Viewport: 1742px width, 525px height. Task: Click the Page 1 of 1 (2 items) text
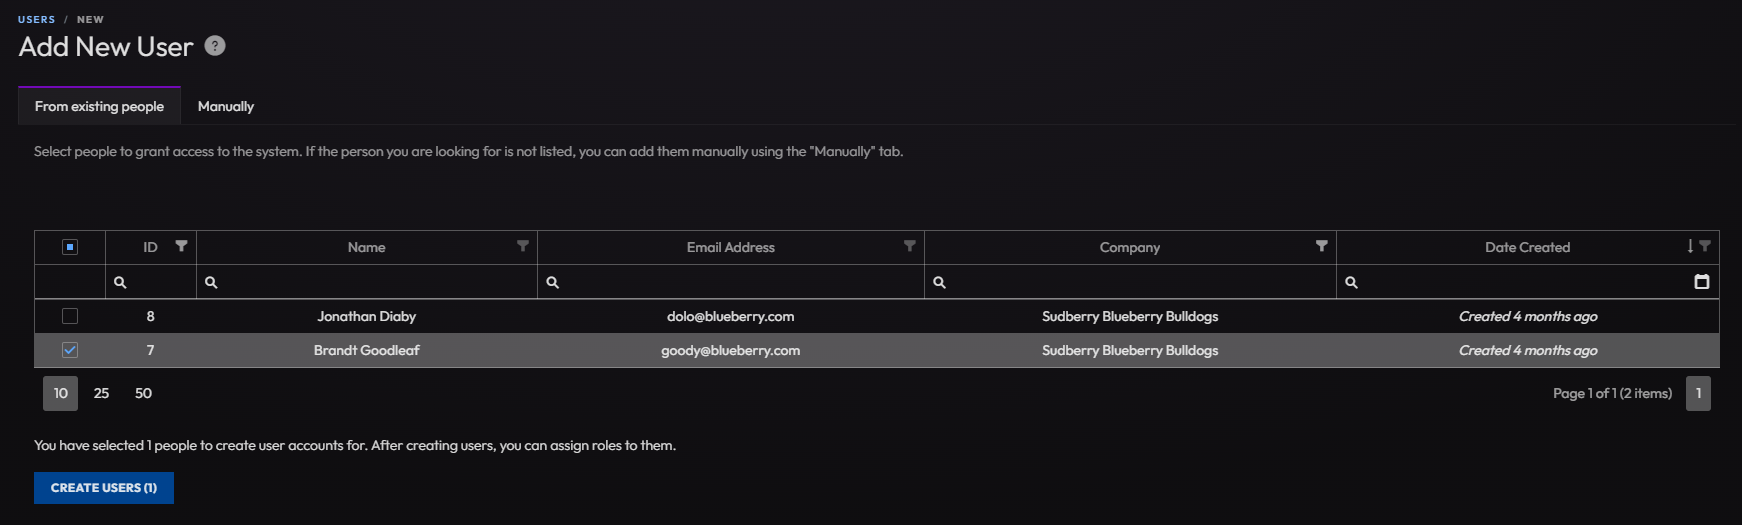point(1612,393)
